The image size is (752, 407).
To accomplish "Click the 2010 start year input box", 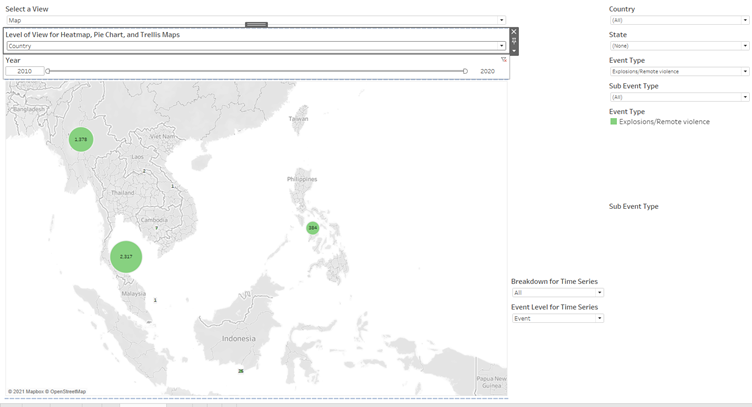I will [24, 71].
